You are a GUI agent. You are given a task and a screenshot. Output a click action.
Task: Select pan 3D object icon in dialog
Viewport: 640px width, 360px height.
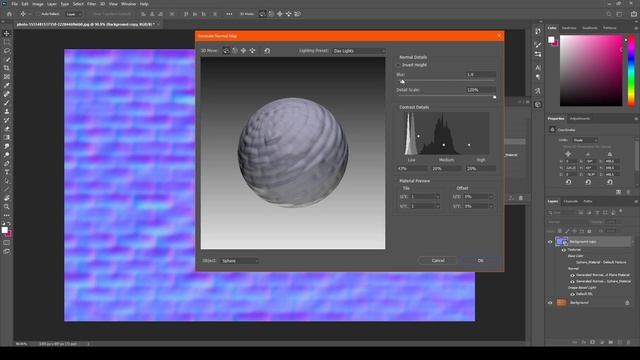point(244,51)
